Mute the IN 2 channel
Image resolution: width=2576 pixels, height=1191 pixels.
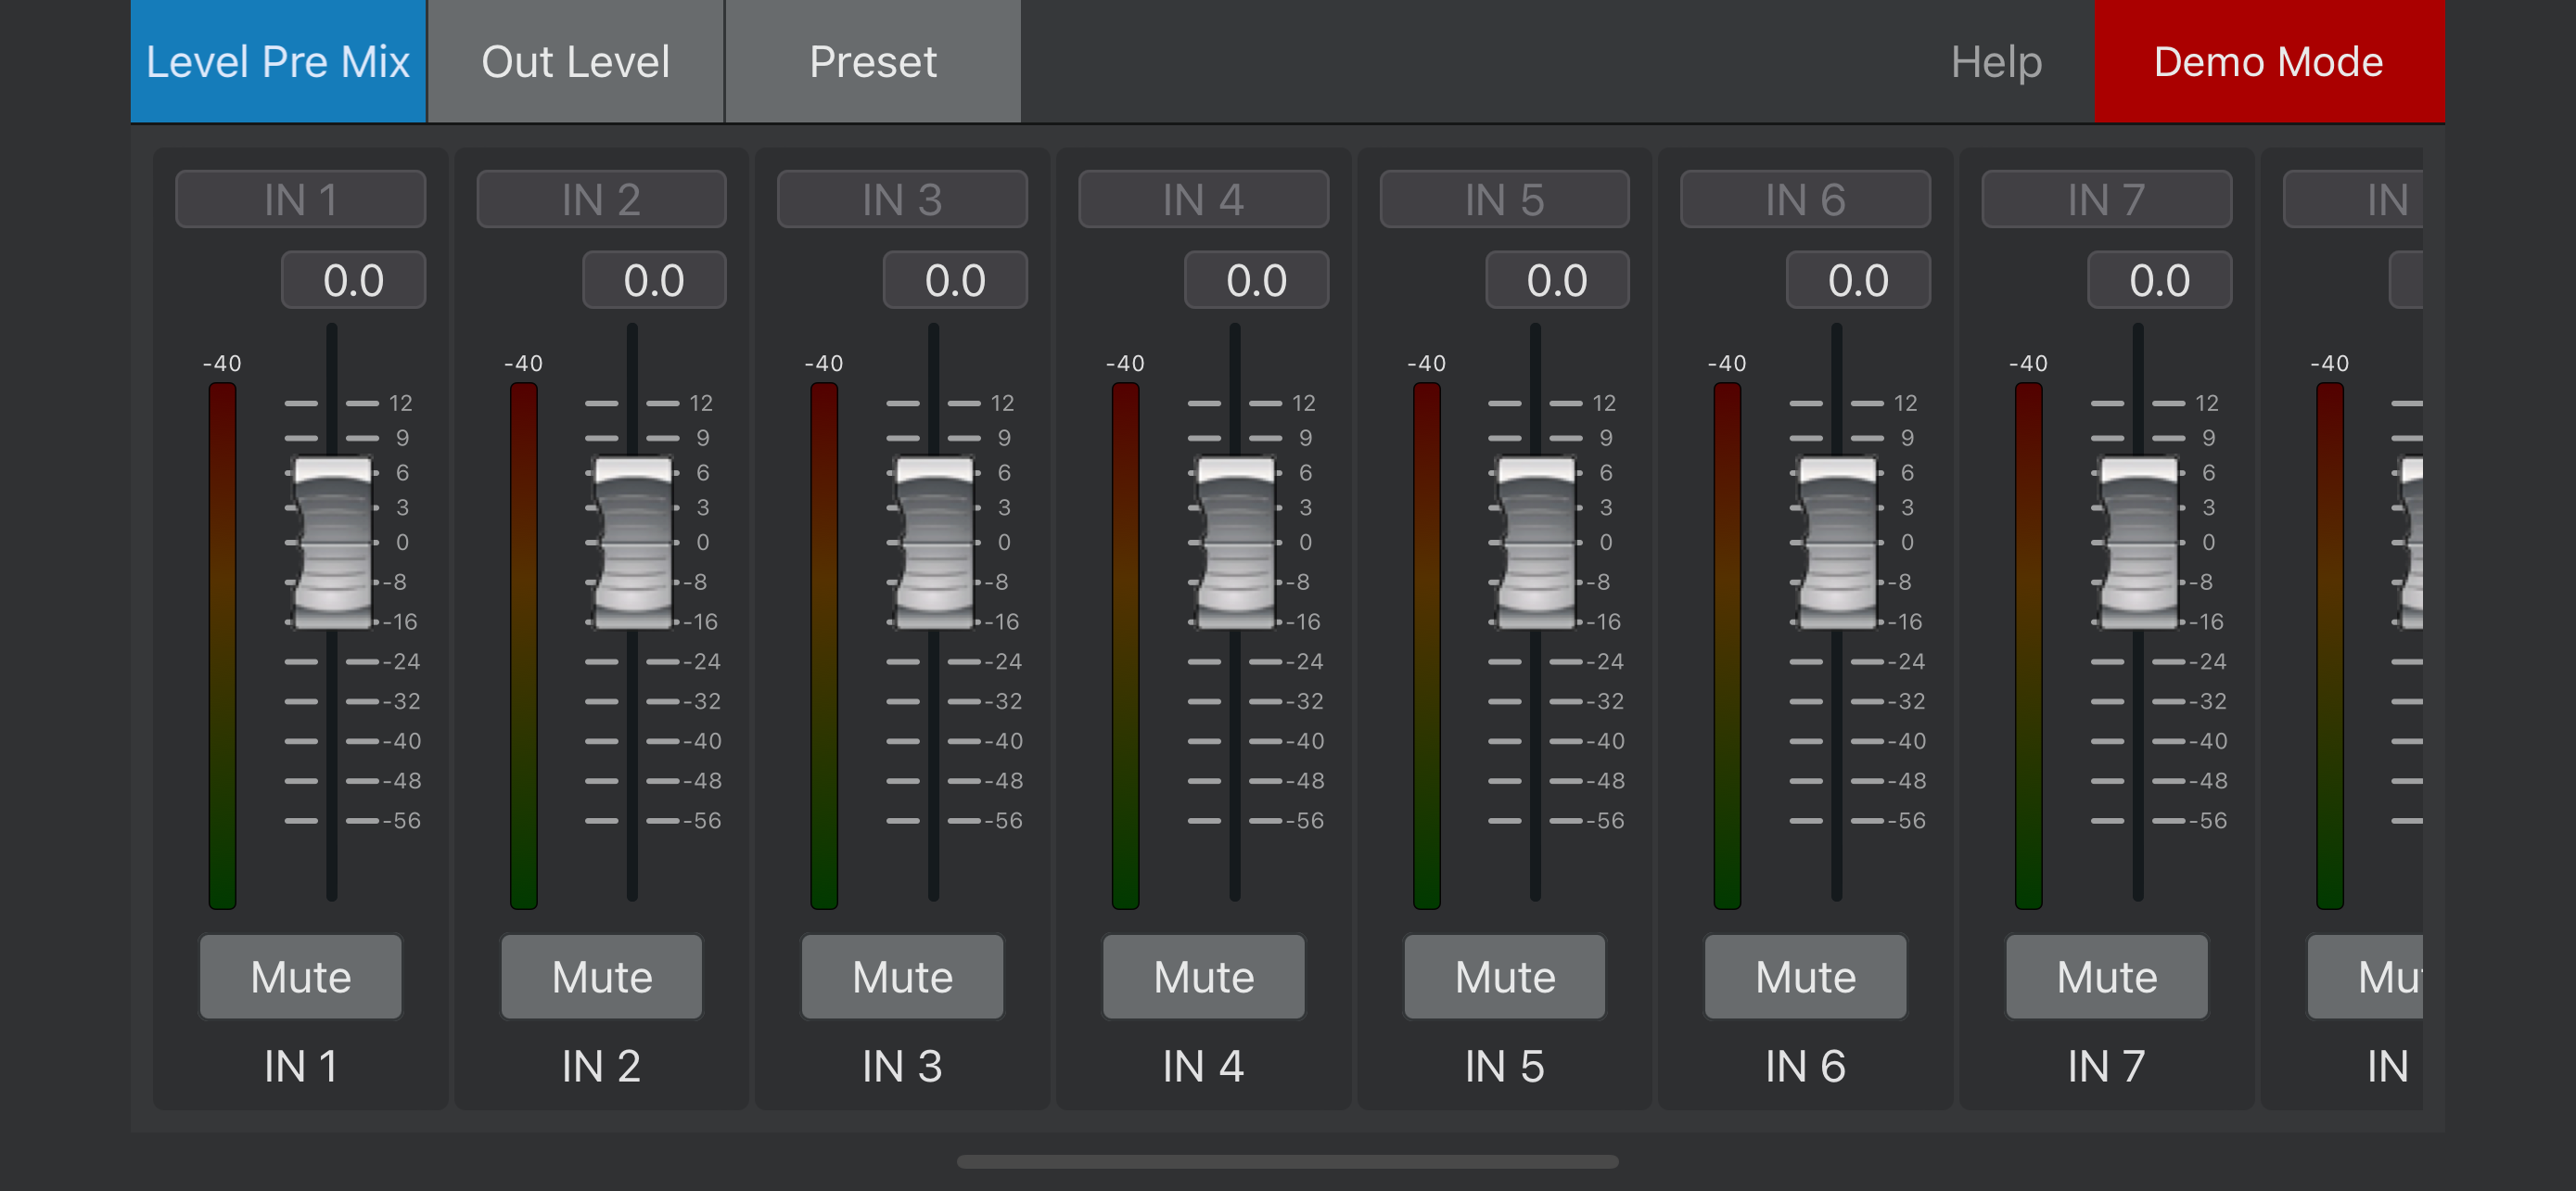(x=602, y=977)
